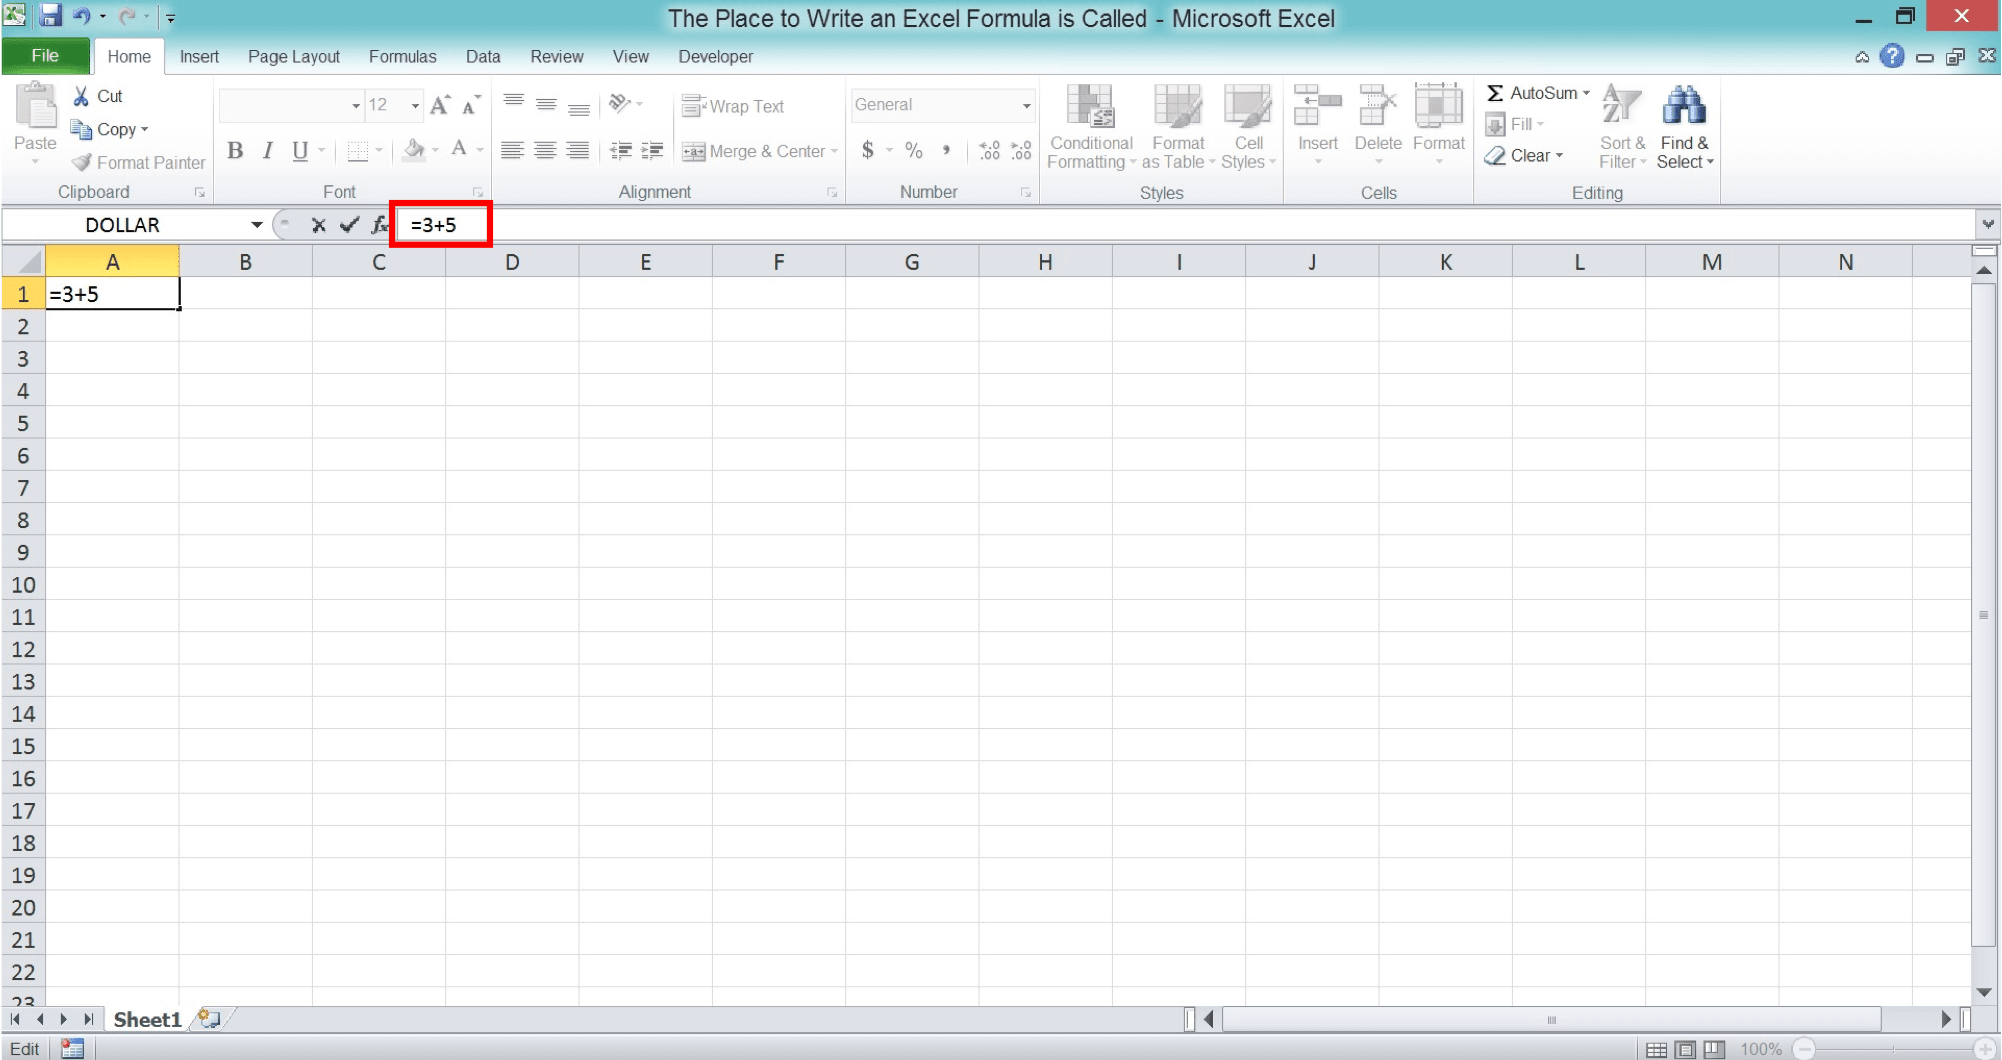Click the Cut scissors icon
This screenshot has height=1060, width=2002.
coord(81,96)
